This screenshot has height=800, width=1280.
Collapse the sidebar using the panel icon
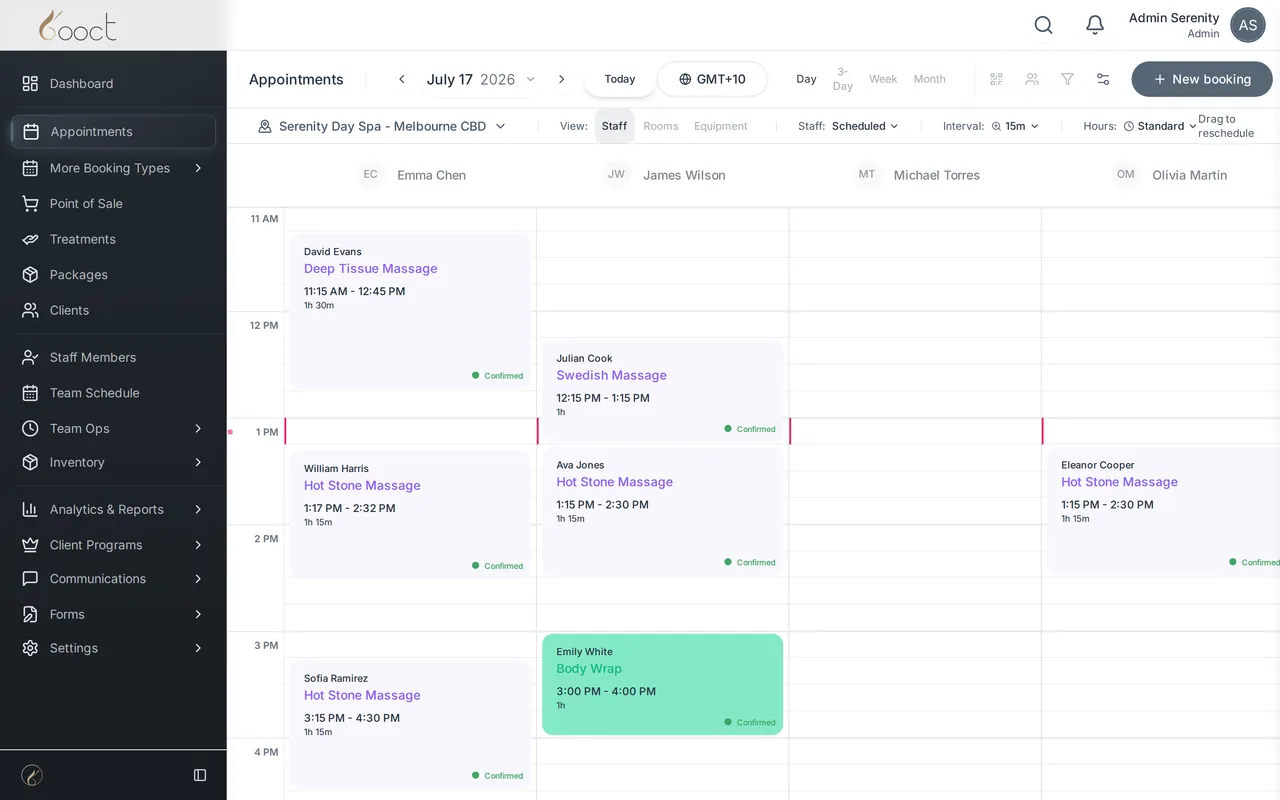(200, 775)
